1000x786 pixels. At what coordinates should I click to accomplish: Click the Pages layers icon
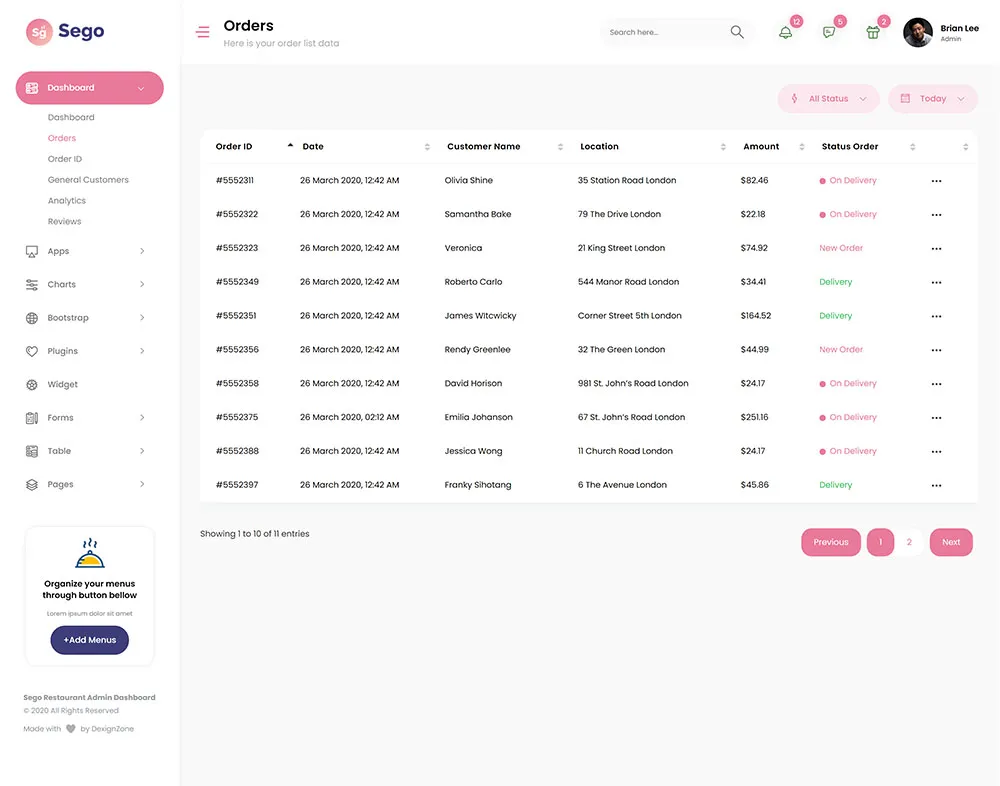click(x=31, y=484)
